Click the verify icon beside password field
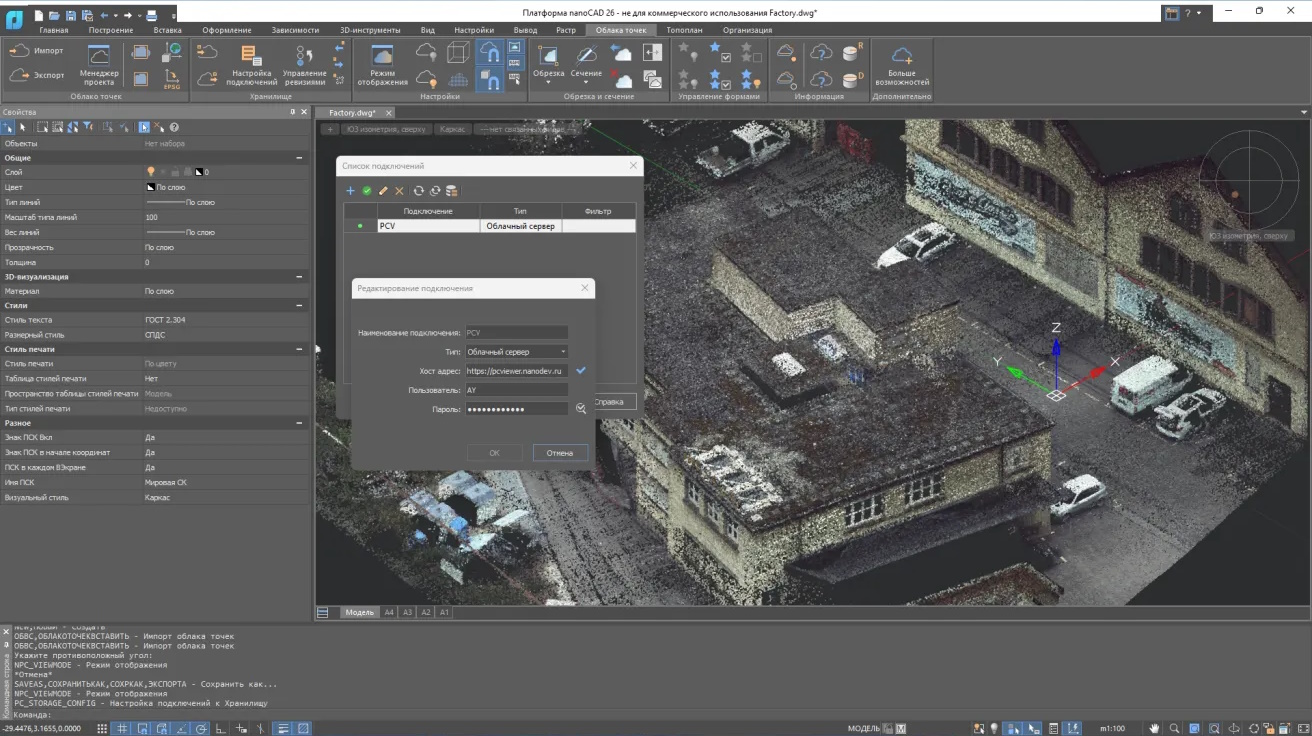The height and width of the screenshot is (736, 1312). click(580, 408)
